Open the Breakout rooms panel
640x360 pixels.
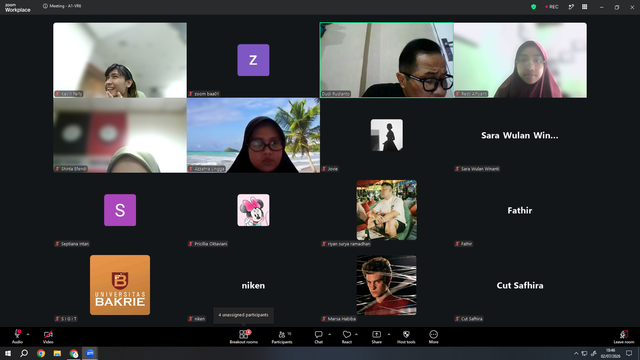(243, 337)
